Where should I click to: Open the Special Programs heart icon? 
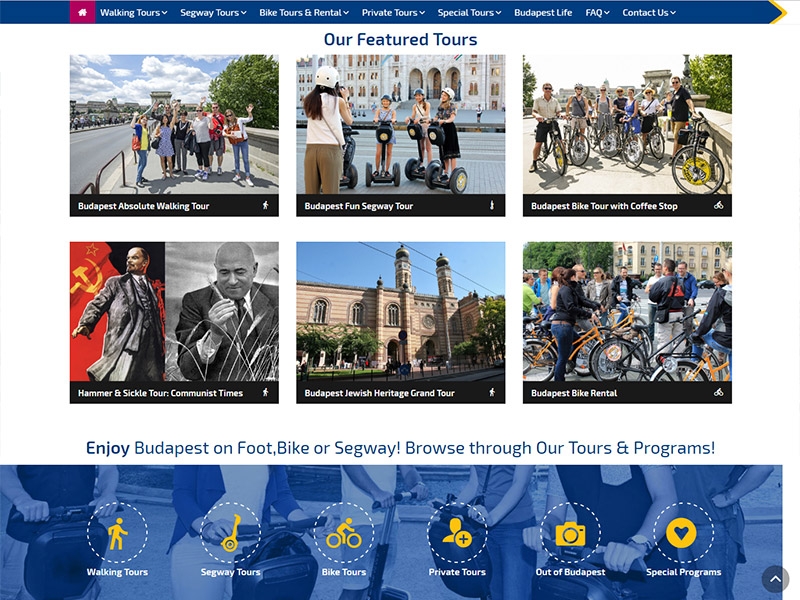(684, 533)
